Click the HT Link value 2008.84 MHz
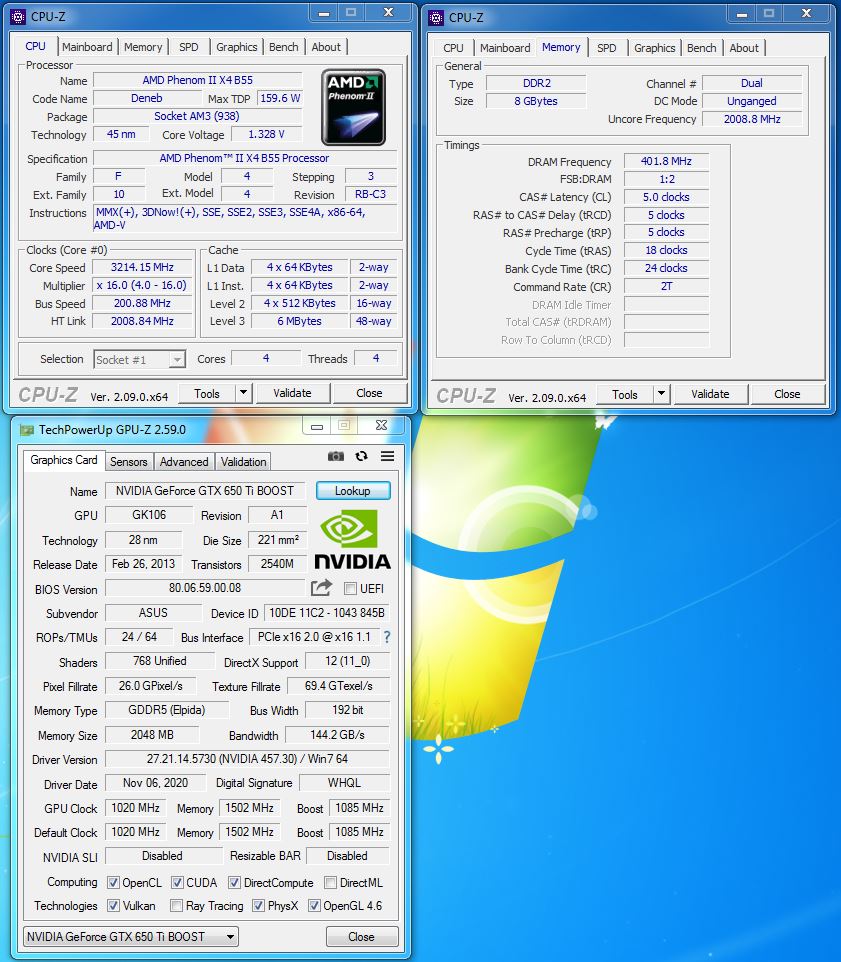 click(142, 321)
